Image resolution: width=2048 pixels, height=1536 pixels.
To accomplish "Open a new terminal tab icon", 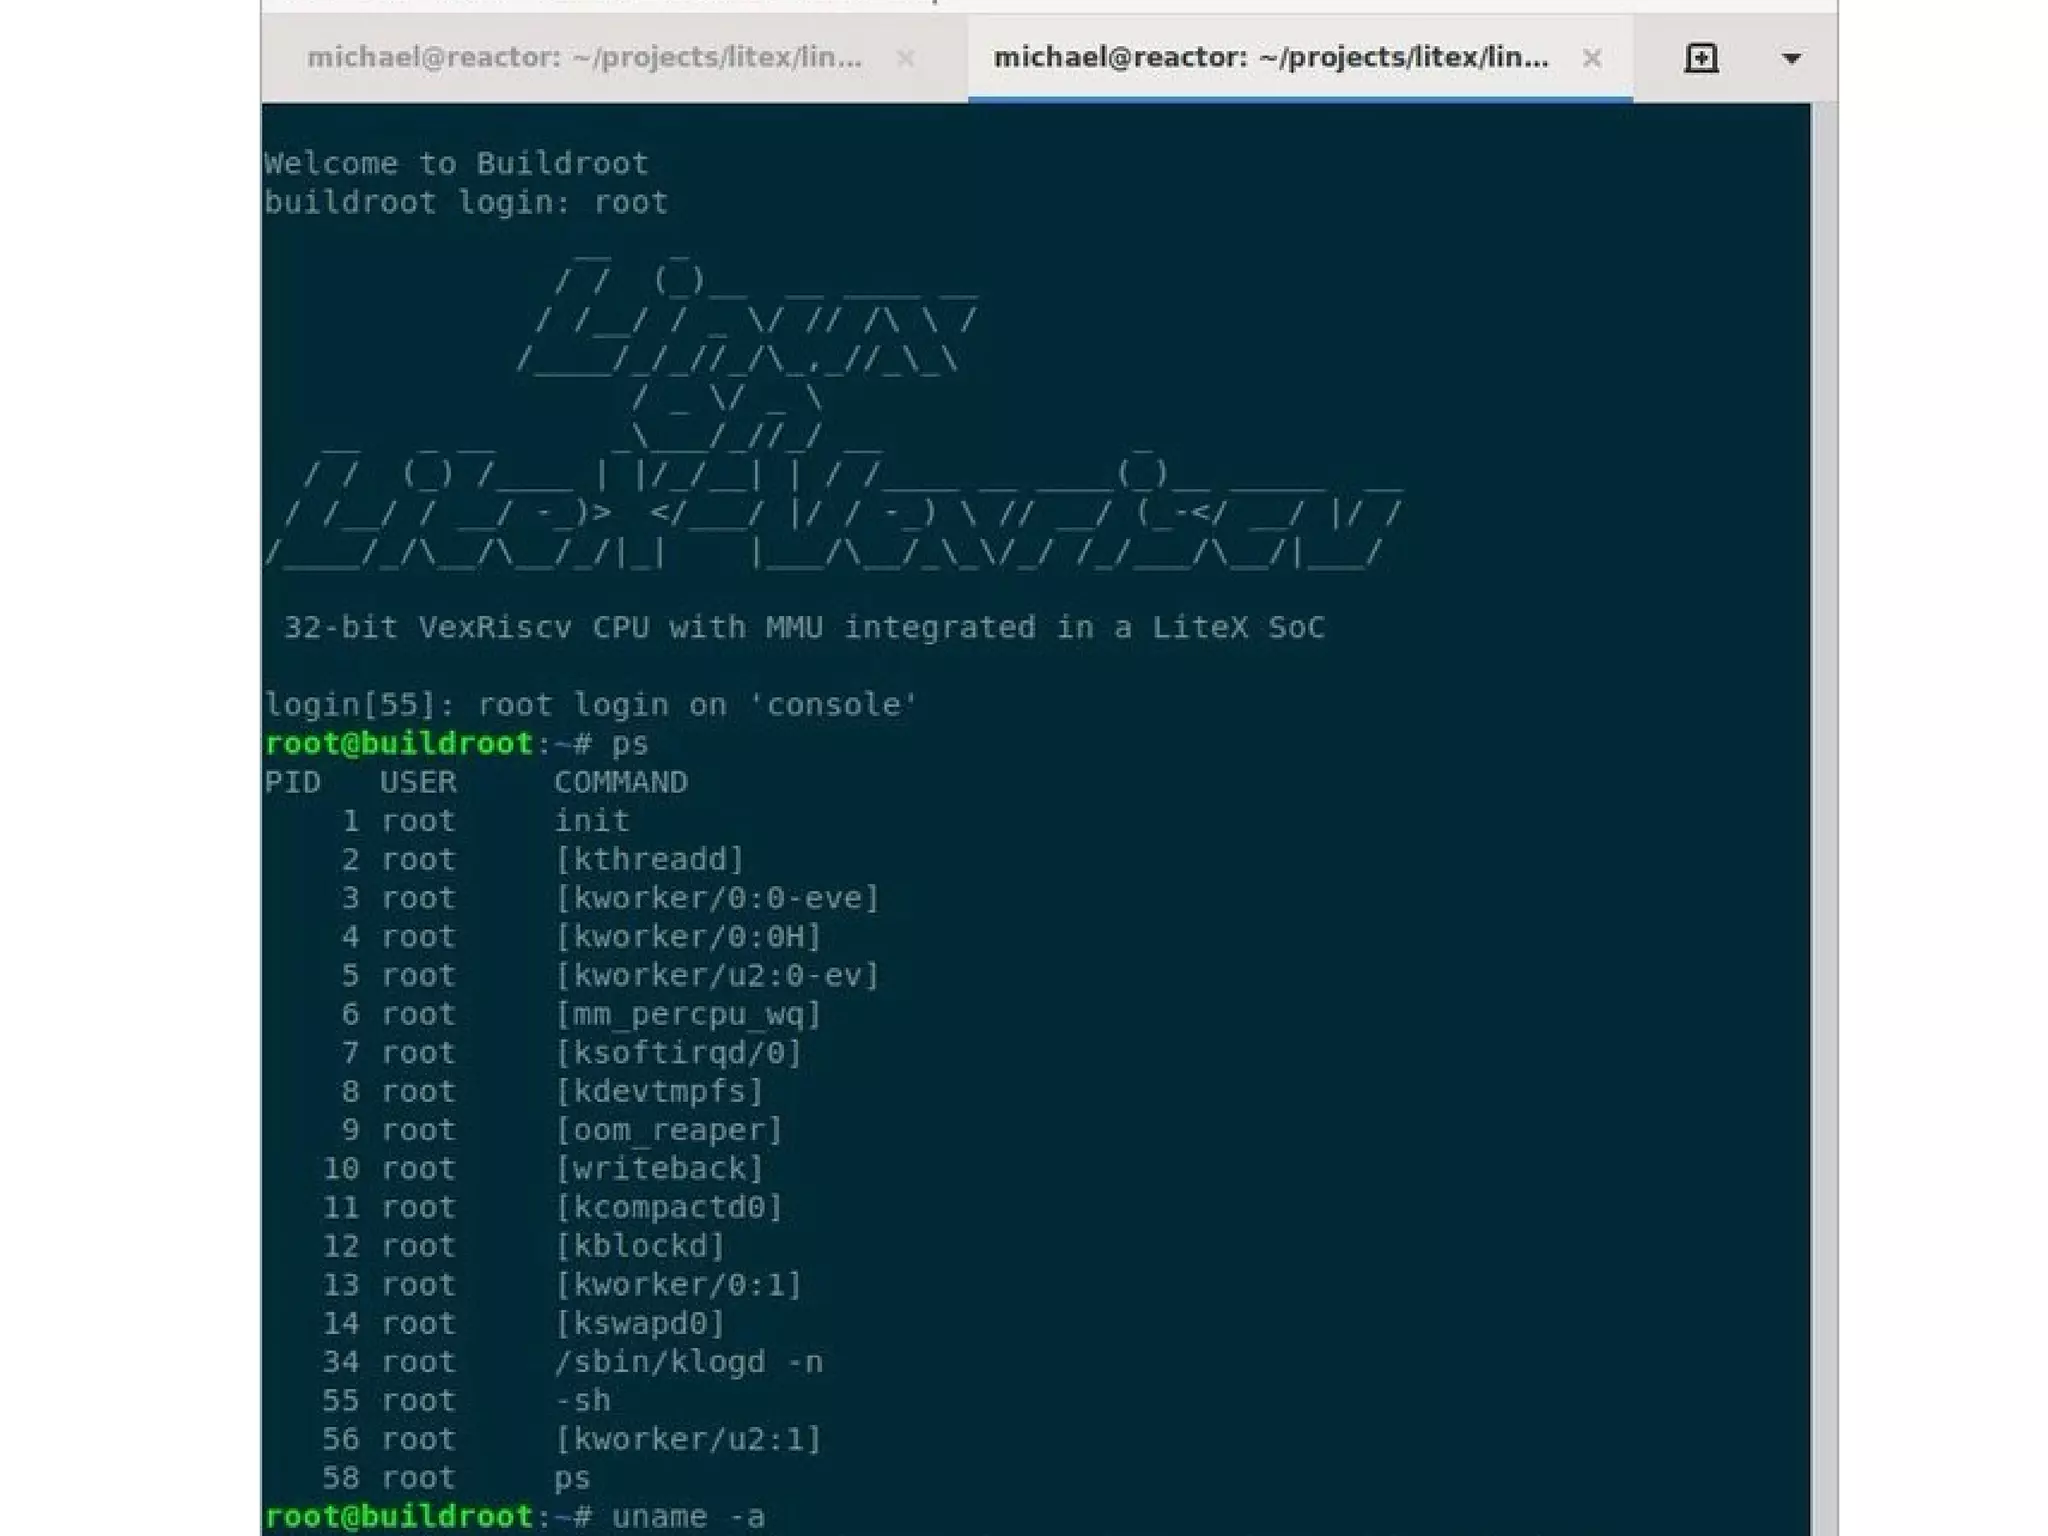I will (x=1701, y=58).
